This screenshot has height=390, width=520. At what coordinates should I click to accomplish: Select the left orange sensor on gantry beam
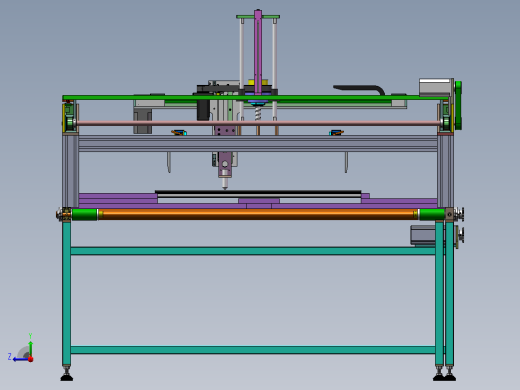tap(179, 133)
